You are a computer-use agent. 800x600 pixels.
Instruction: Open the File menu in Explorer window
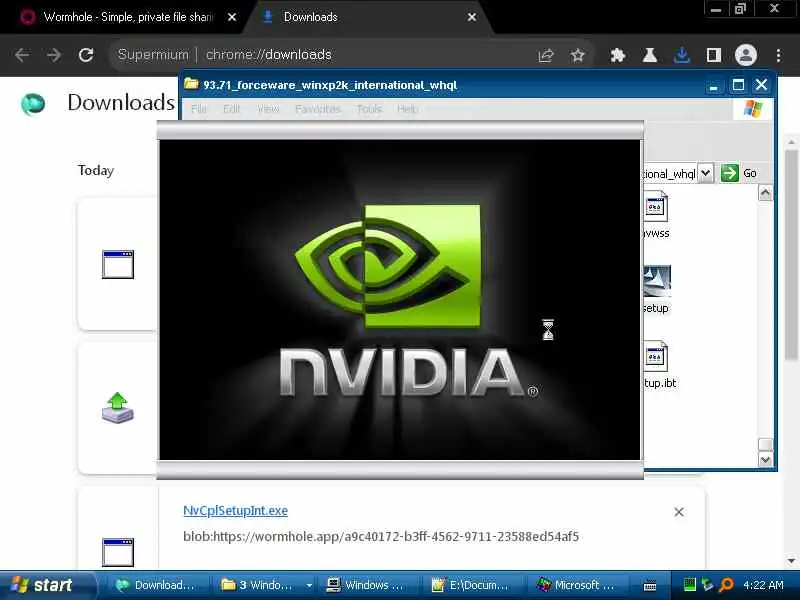tap(198, 109)
